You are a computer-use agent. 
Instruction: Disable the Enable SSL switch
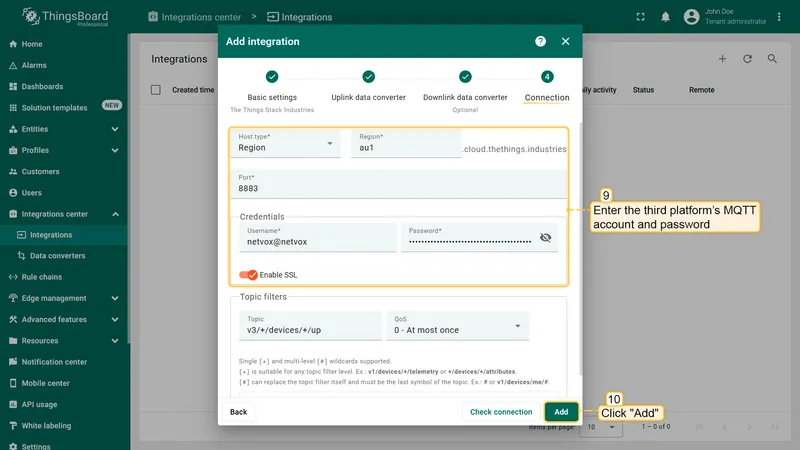[248, 274]
